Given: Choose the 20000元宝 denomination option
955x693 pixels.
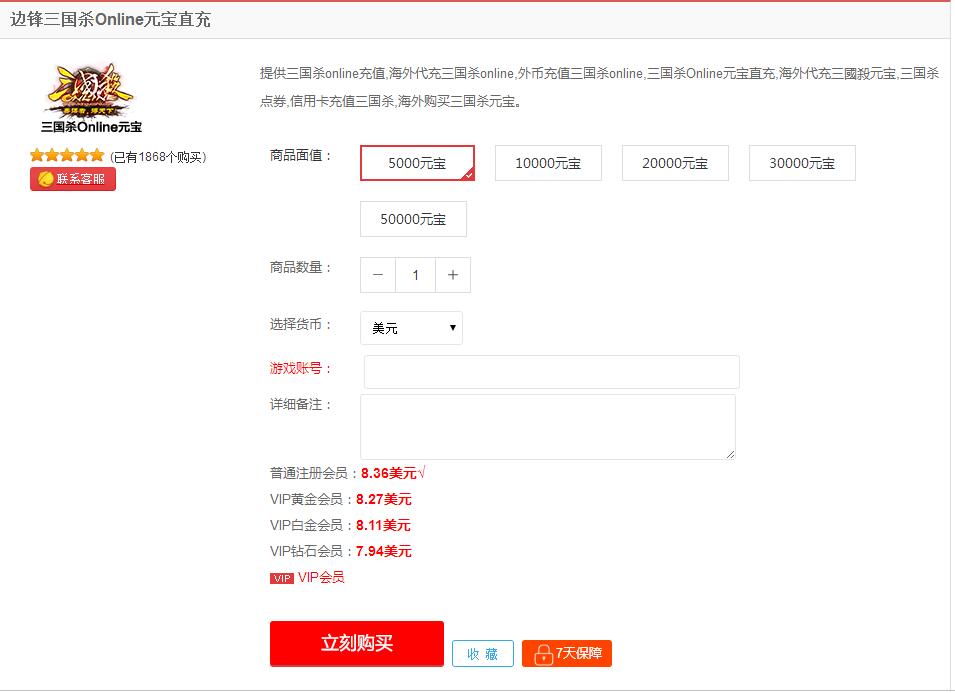Looking at the screenshot, I should tap(675, 163).
